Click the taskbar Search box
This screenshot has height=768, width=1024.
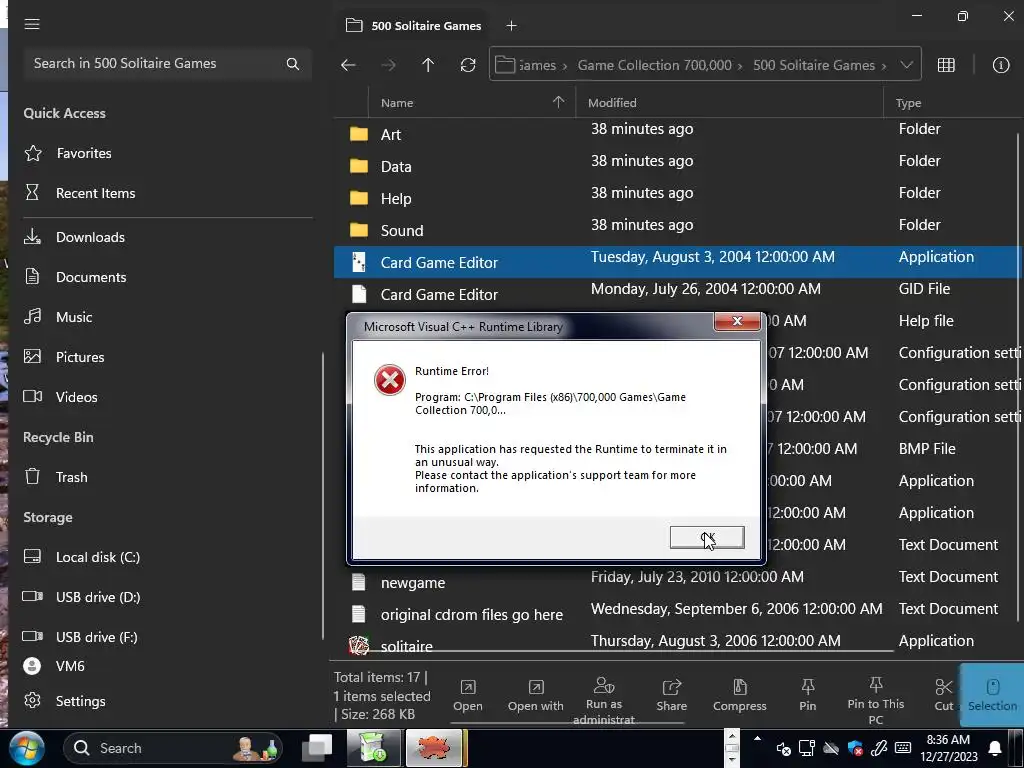(173, 748)
